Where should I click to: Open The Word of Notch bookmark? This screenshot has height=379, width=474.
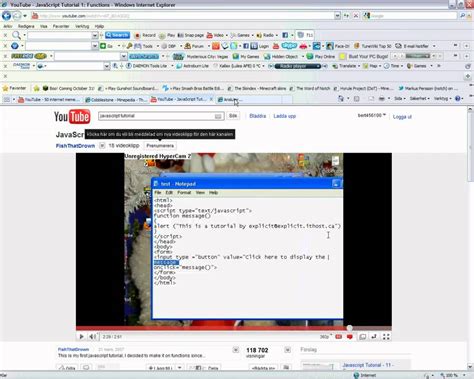(310, 88)
